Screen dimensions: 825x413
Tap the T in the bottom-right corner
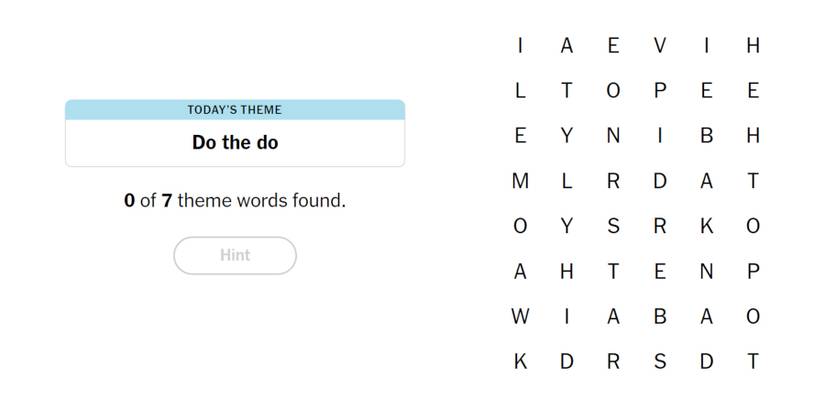coord(753,362)
